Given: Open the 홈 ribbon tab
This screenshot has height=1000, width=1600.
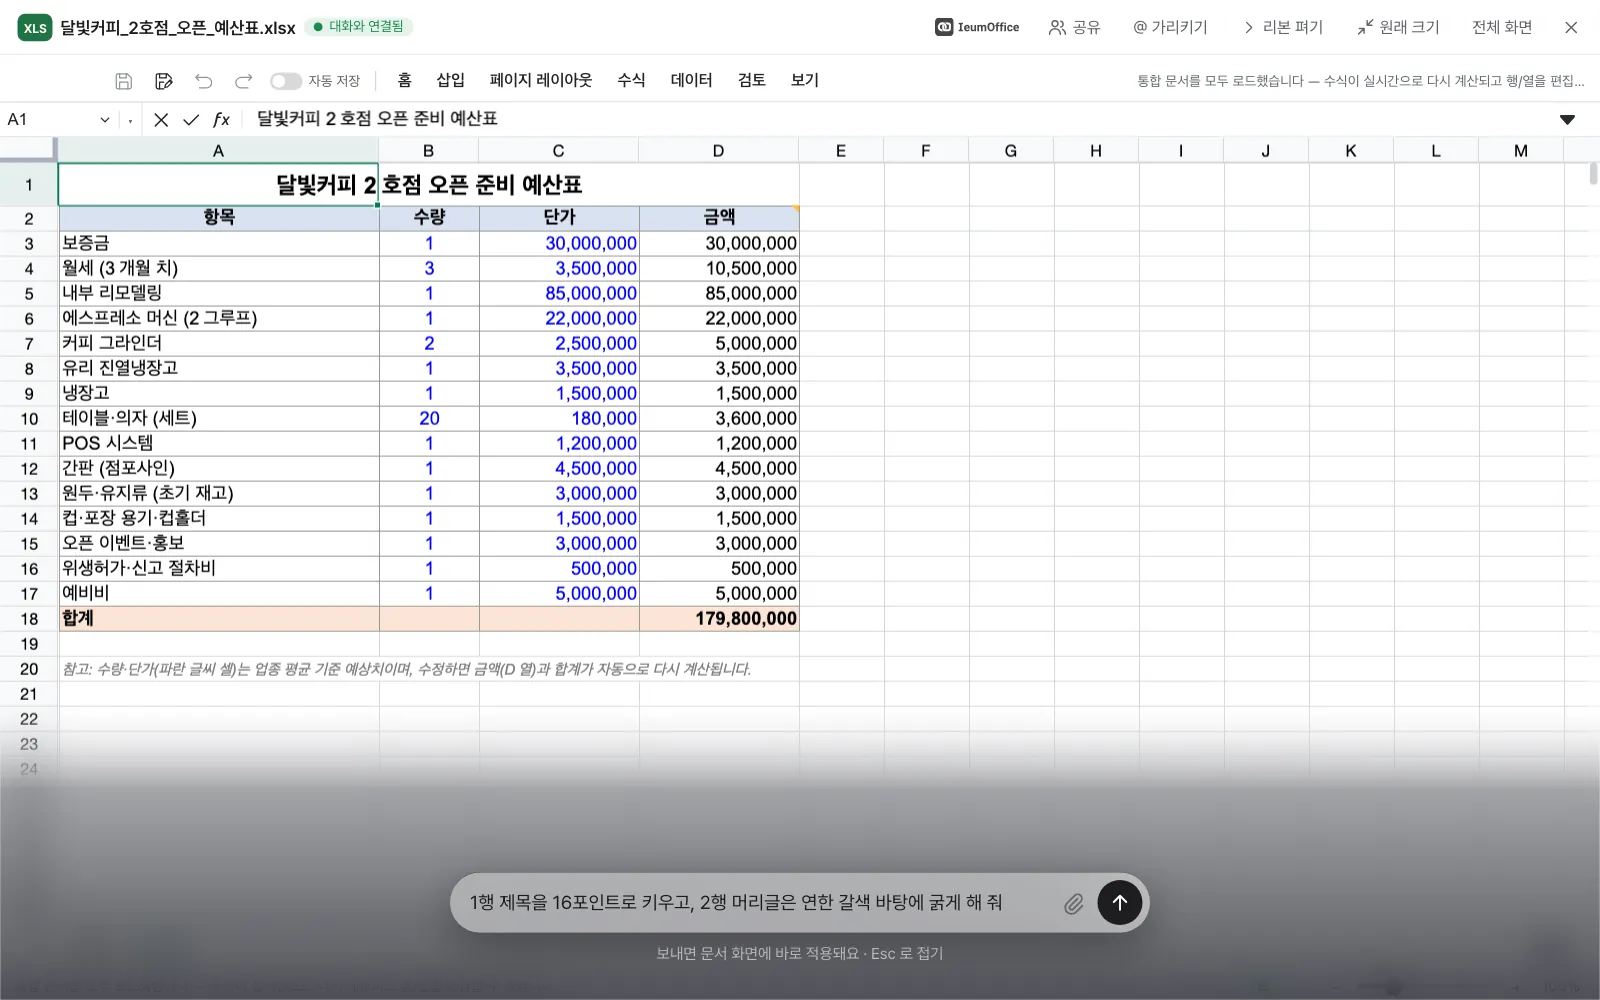Looking at the screenshot, I should click(404, 80).
